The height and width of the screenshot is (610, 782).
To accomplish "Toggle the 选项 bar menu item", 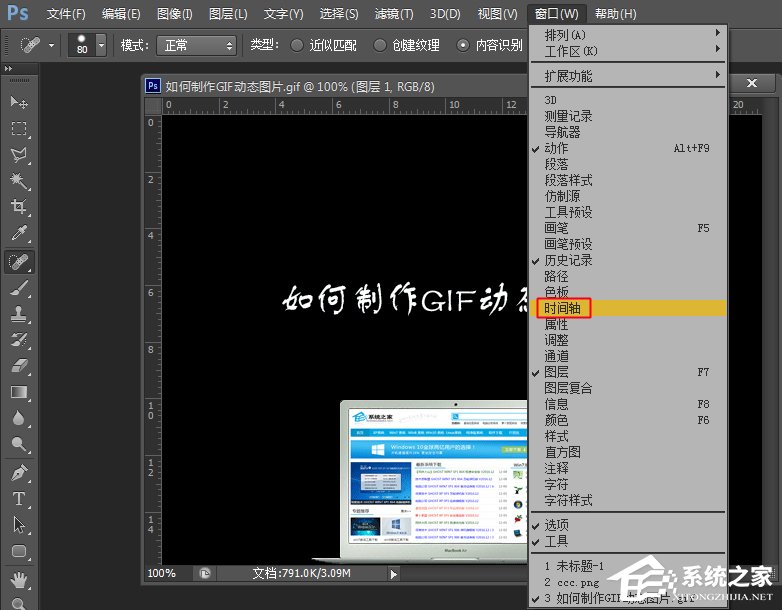I will pos(628,525).
